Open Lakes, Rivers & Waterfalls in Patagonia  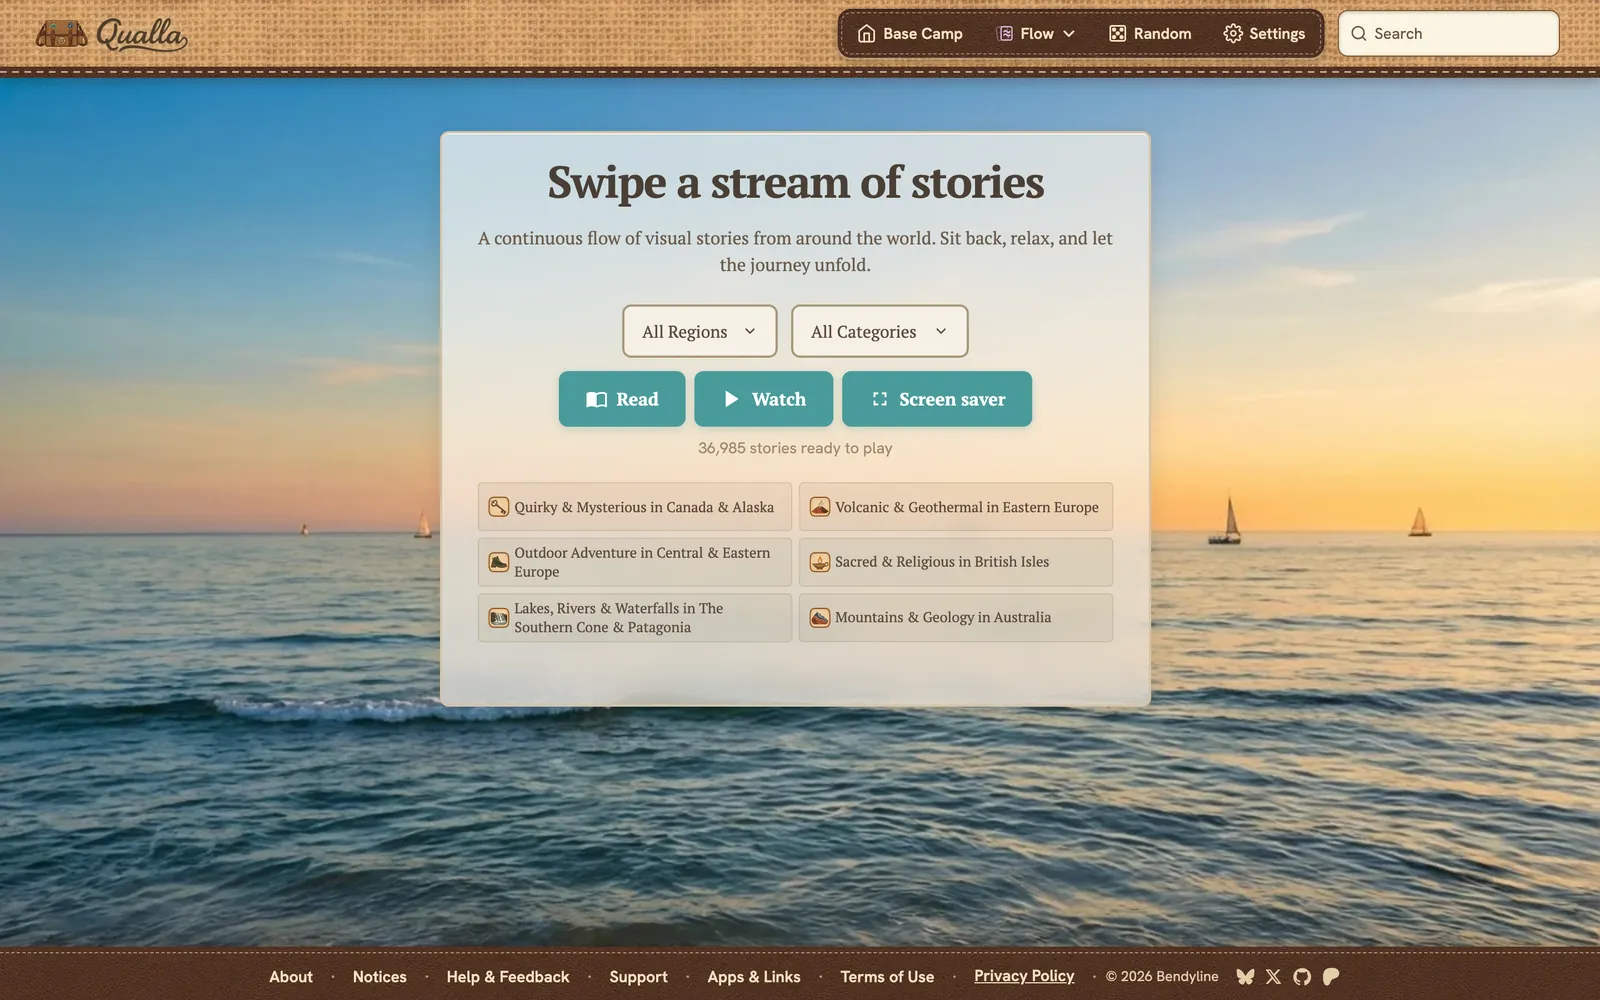pos(635,618)
